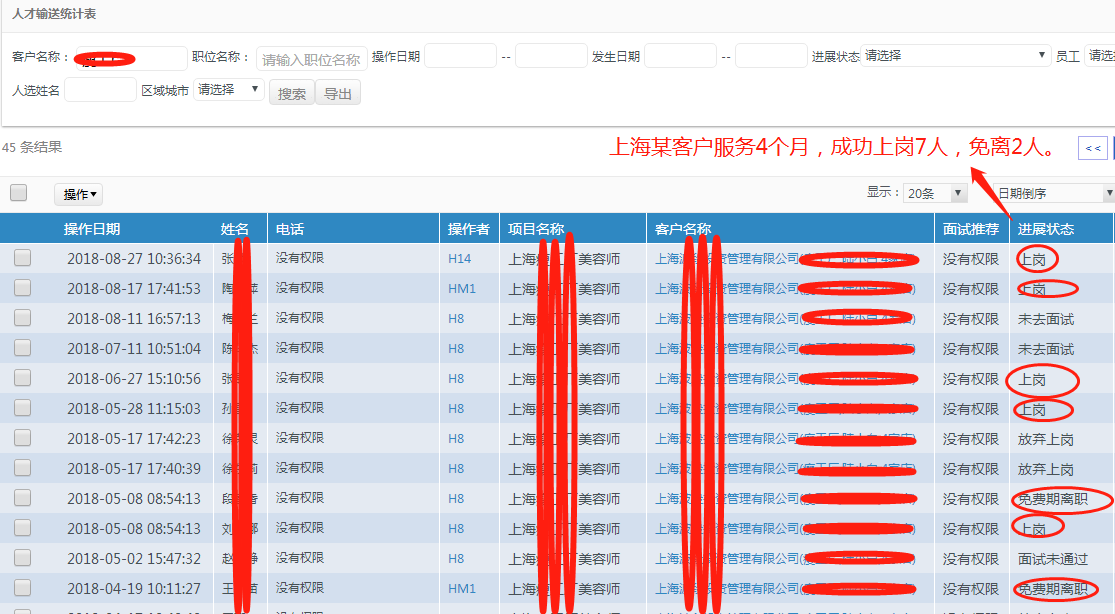The image size is (1115, 614).
Task: Check the row dated 2018-08-11 16:57:13
Action: [x=23, y=317]
